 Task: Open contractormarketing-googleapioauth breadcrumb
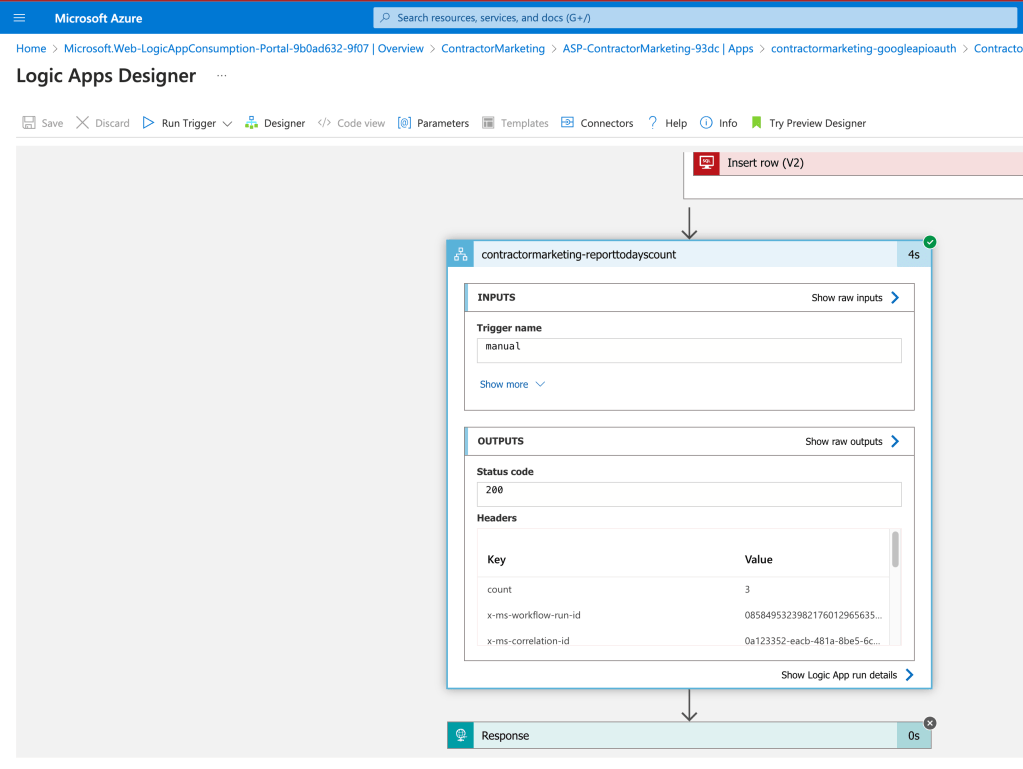[863, 48]
